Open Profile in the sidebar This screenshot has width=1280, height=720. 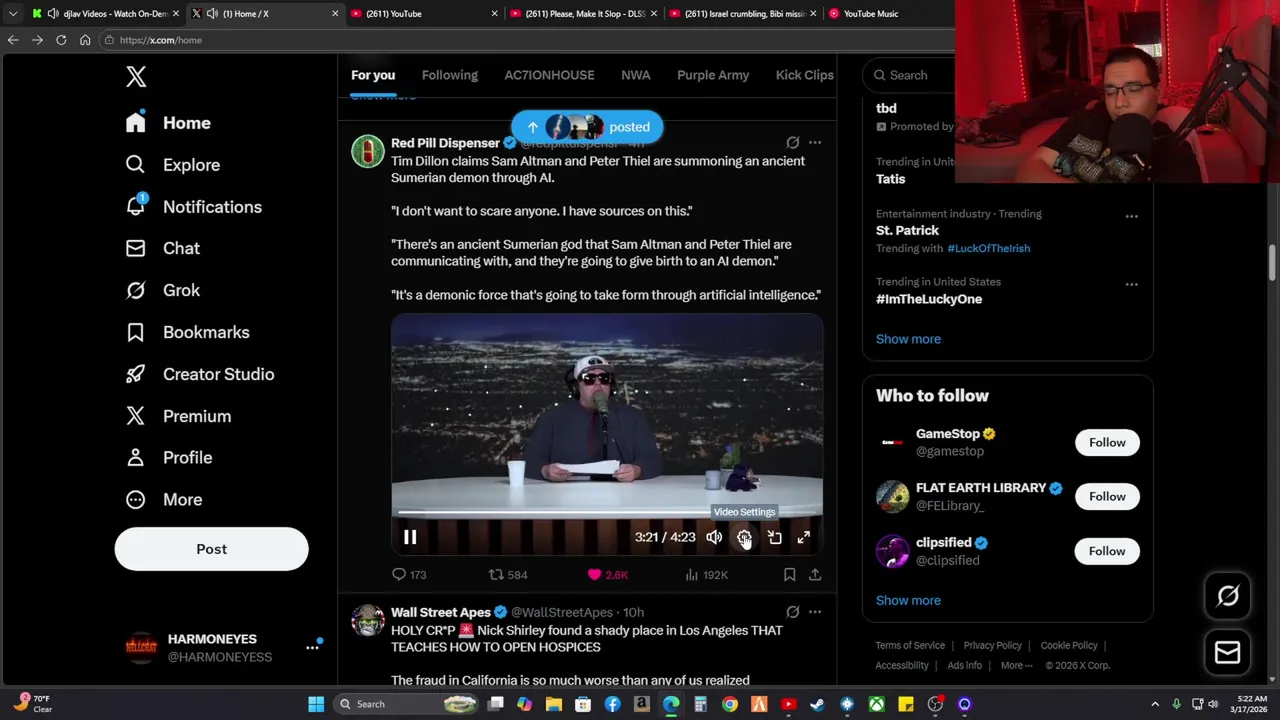coord(169,457)
